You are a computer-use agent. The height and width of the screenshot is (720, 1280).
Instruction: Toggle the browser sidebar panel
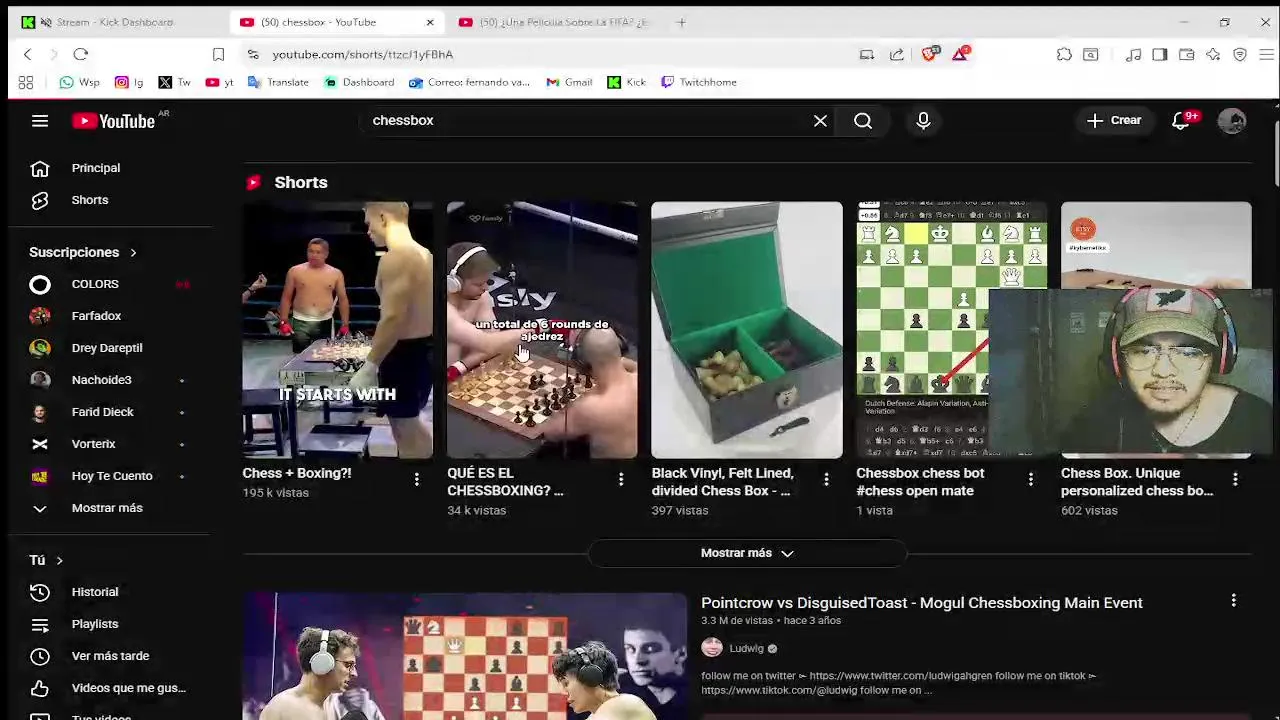click(x=1159, y=55)
